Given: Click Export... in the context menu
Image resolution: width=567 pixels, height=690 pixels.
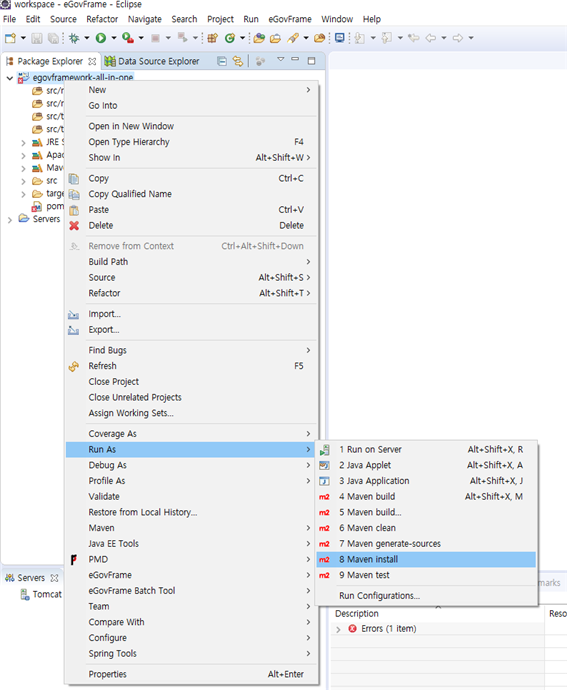Looking at the screenshot, I should point(191,330).
